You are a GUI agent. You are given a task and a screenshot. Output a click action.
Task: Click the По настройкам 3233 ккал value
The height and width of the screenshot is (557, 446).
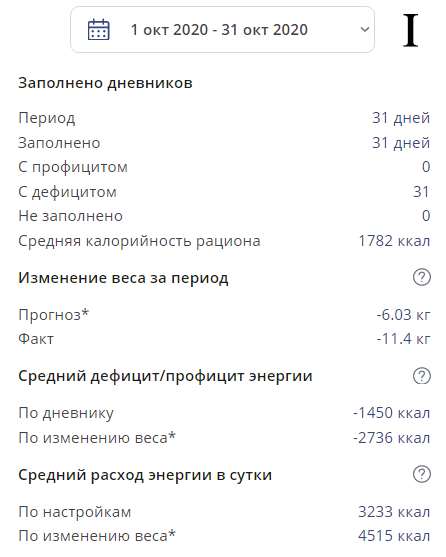click(394, 512)
